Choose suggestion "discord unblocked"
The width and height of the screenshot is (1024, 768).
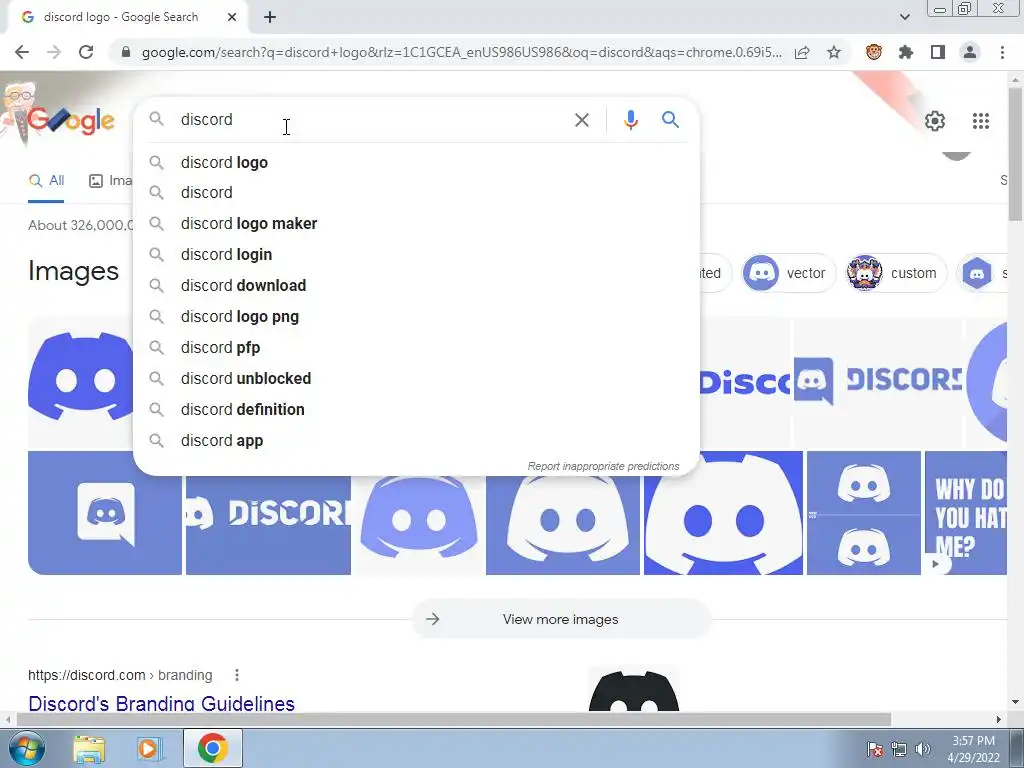[416, 379]
